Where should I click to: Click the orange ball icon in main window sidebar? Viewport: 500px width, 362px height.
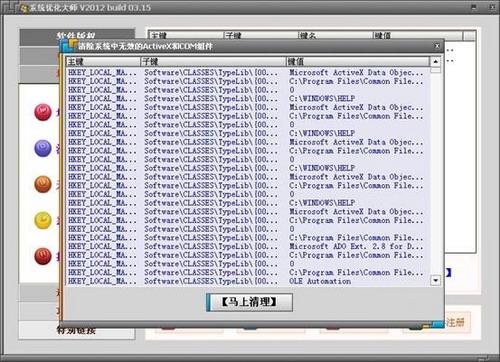43,184
